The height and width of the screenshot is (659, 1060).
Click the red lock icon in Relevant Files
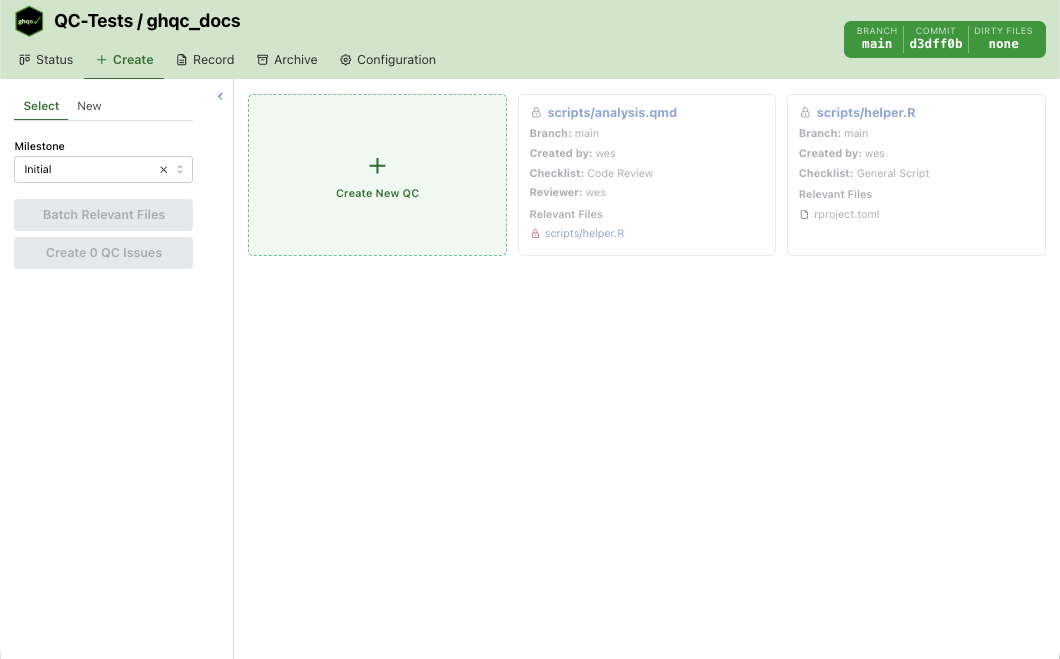coord(535,234)
